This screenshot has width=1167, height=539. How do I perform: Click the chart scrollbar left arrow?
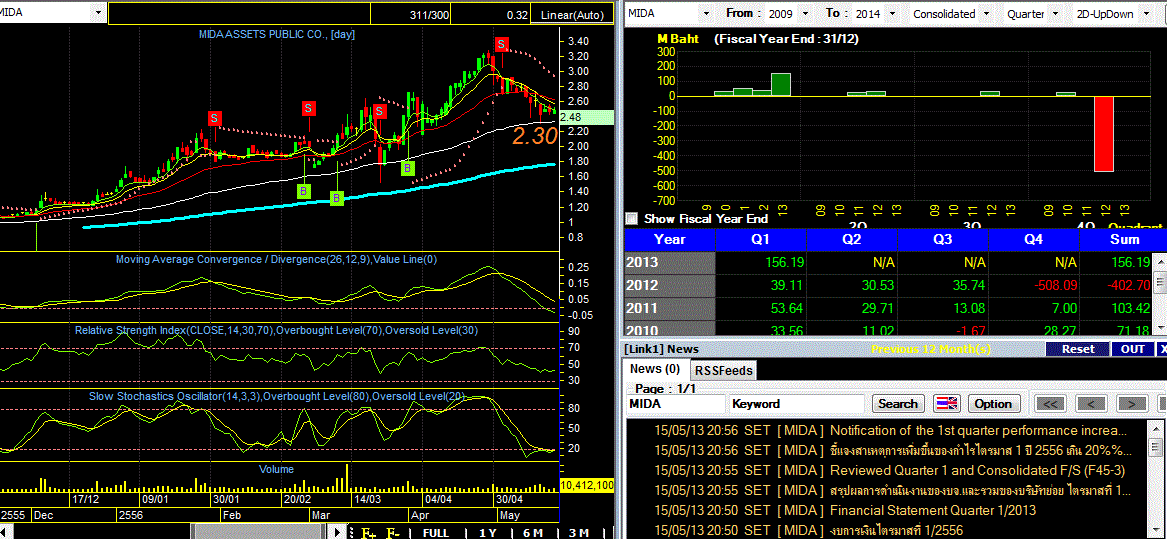coord(4,532)
